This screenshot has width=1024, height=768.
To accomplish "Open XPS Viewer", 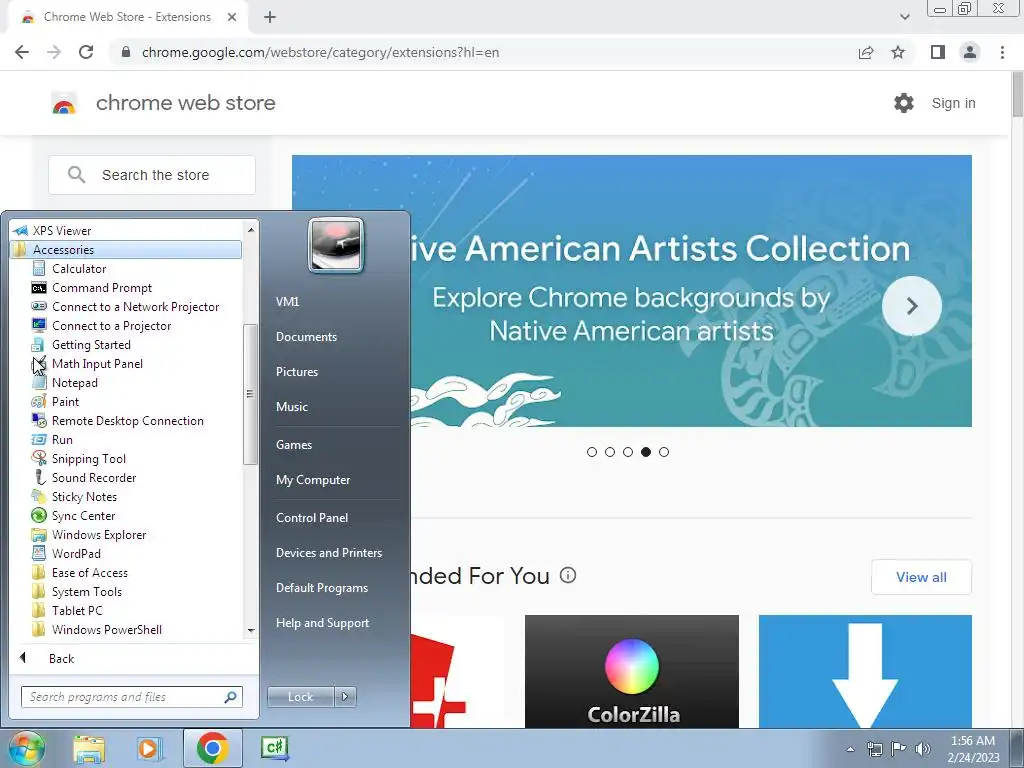I will tap(61, 230).
